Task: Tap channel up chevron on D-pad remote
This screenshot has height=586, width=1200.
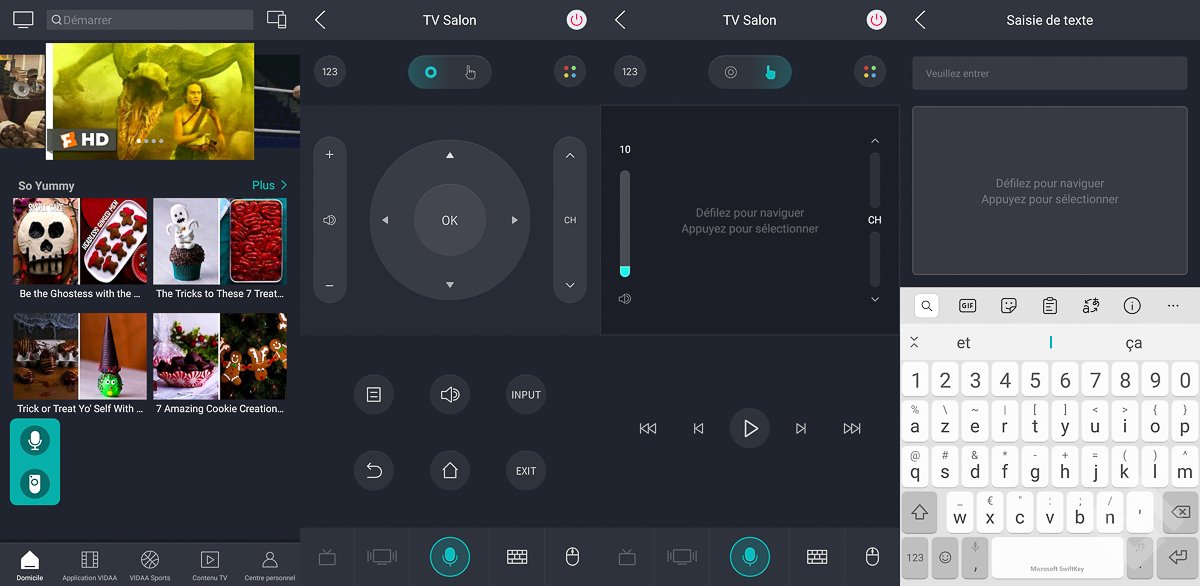Action: pyautogui.click(x=570, y=156)
